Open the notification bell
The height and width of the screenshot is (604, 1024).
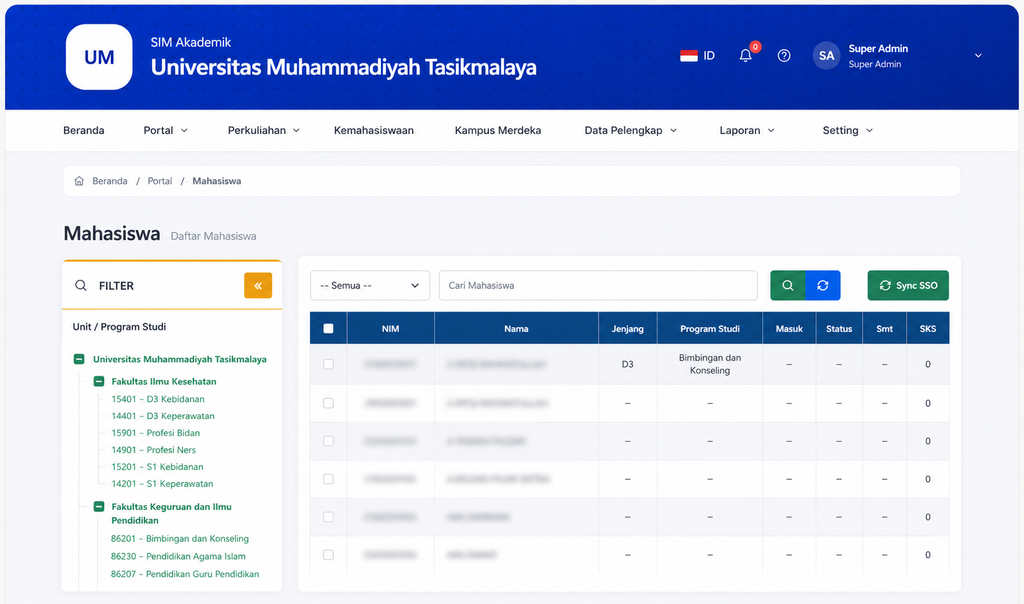pyautogui.click(x=746, y=56)
